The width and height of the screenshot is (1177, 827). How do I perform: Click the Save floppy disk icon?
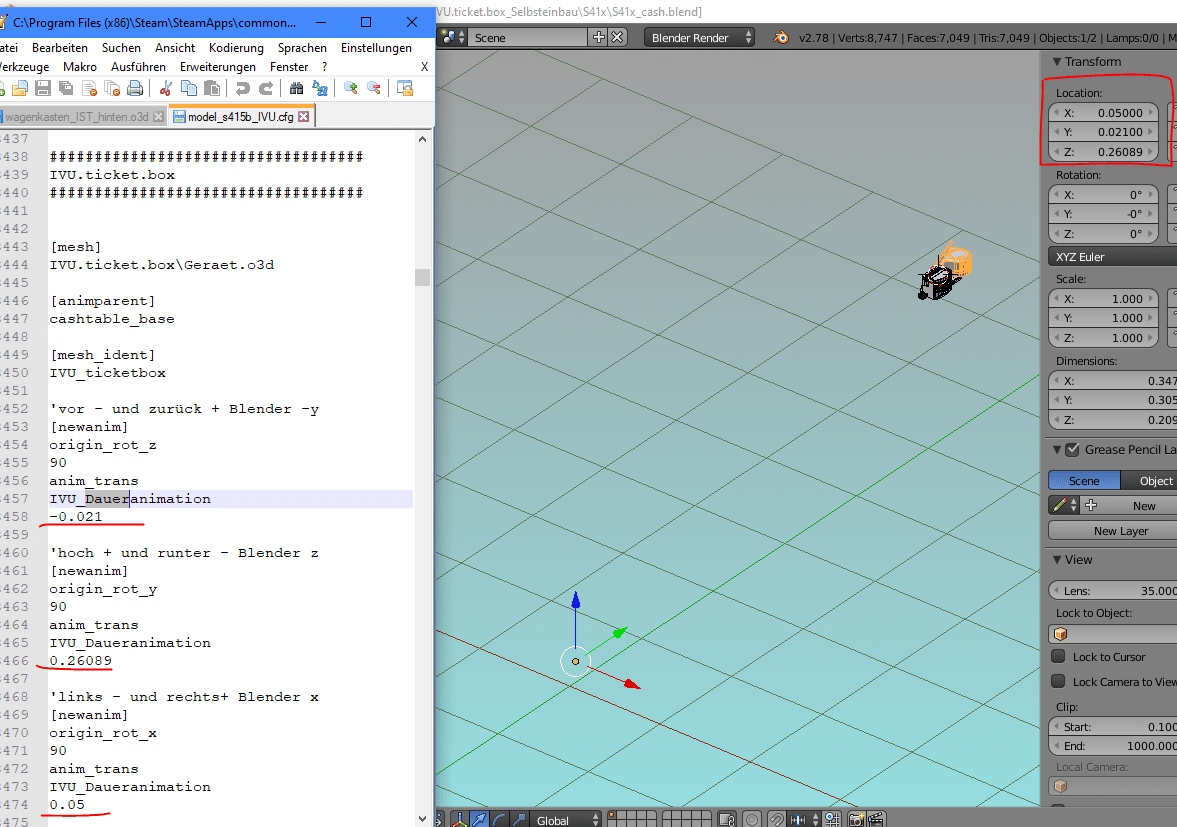[x=43, y=89]
